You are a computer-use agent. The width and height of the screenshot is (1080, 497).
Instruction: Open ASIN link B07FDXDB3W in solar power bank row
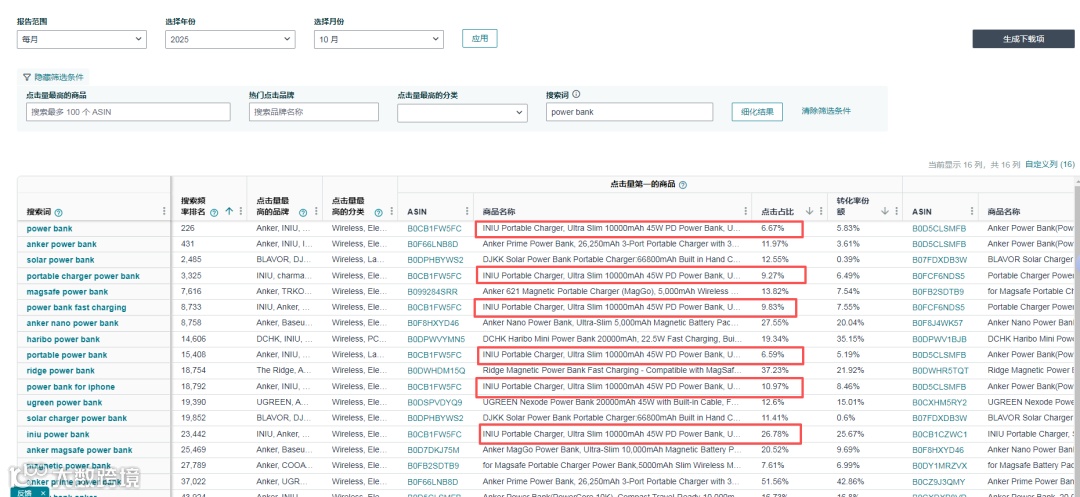coord(940,260)
